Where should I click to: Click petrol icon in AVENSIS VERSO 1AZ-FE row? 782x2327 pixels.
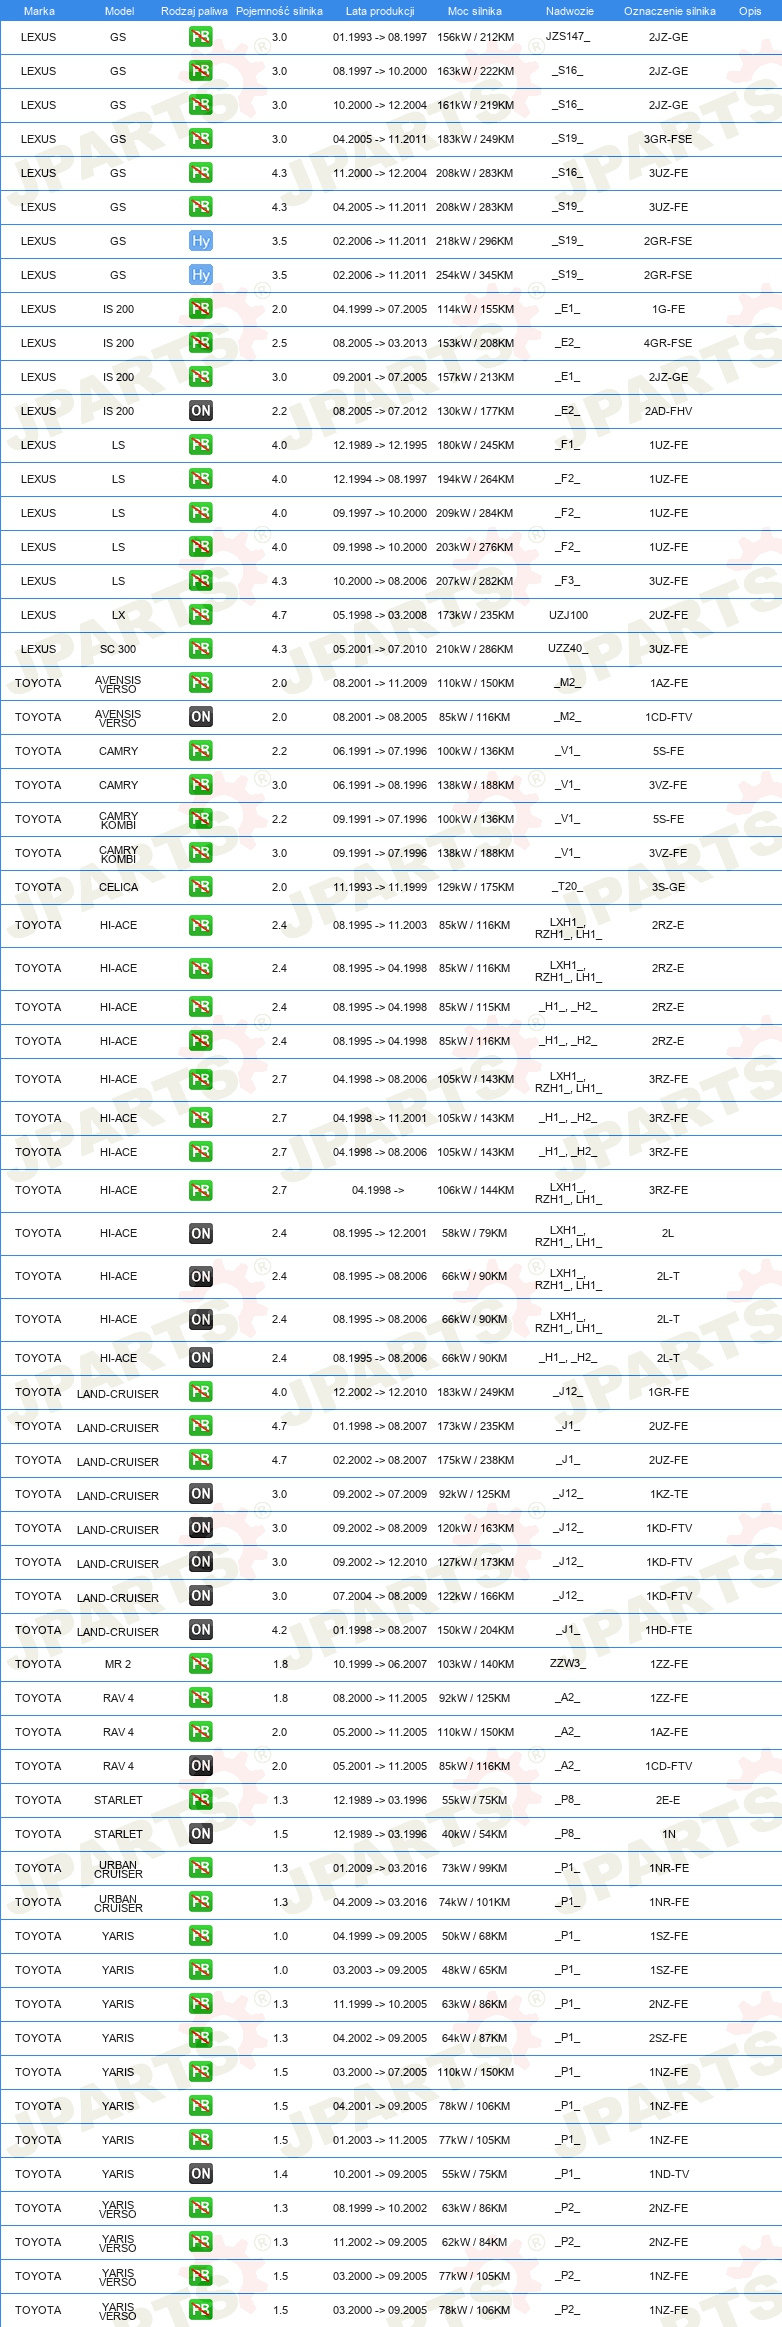(201, 683)
